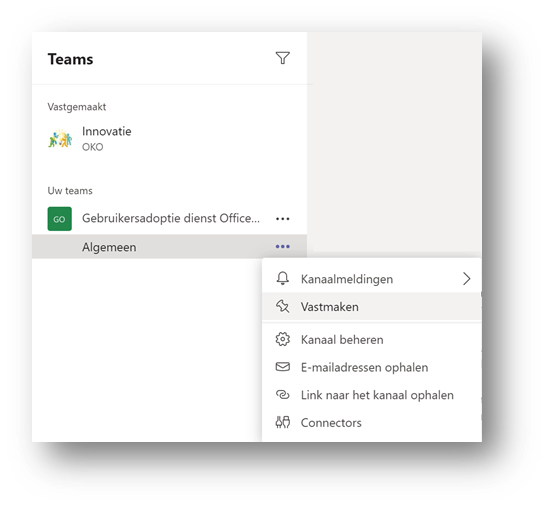
Task: Click the Gebruikersadoptie dienst Office team name
Action: pyautogui.click(x=171, y=218)
